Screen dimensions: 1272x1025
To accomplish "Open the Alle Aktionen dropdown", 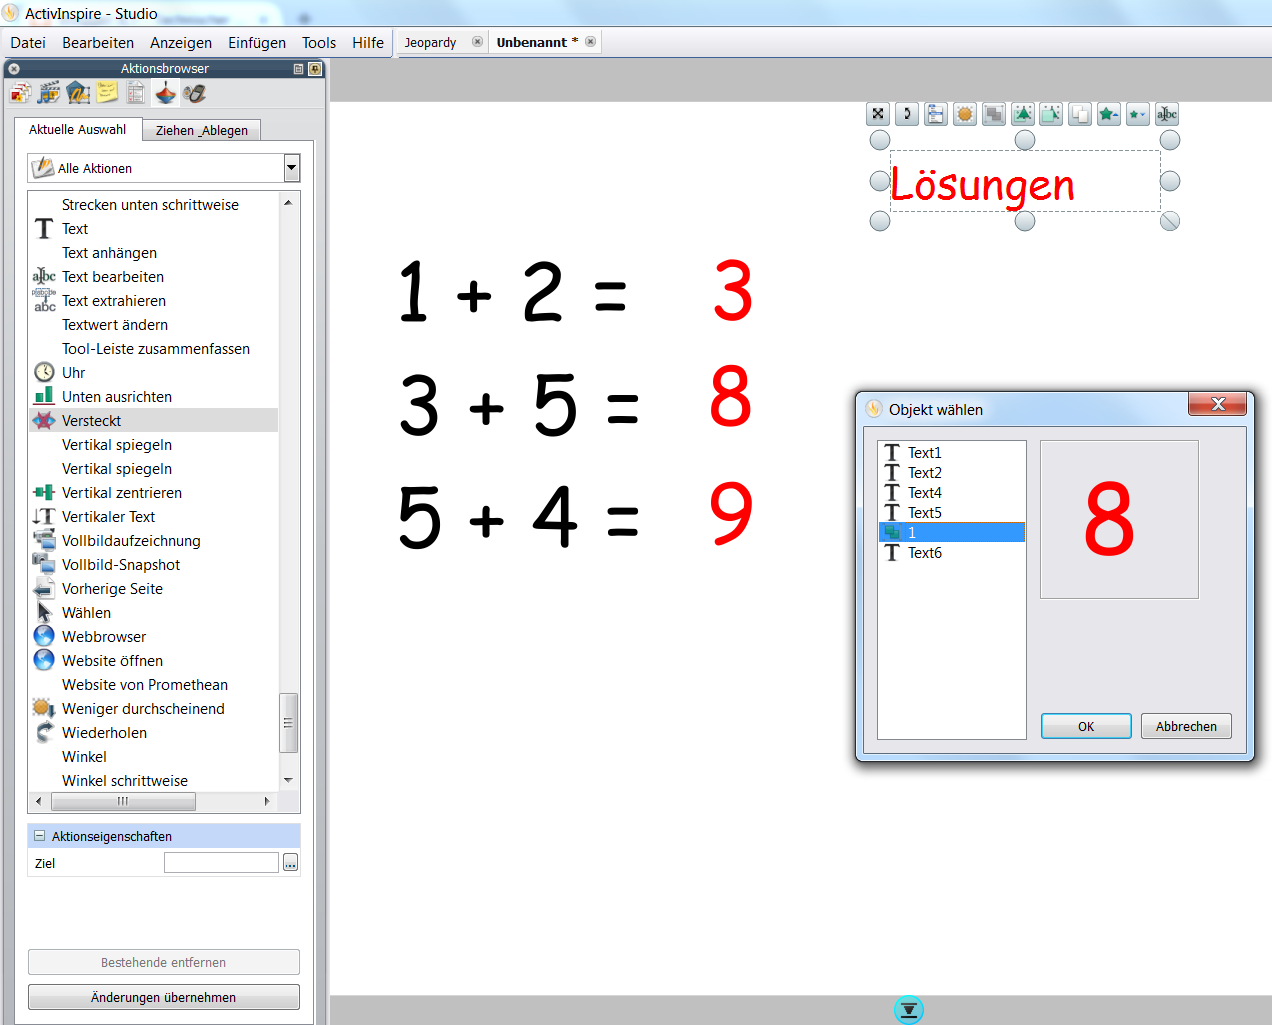I will 292,168.
